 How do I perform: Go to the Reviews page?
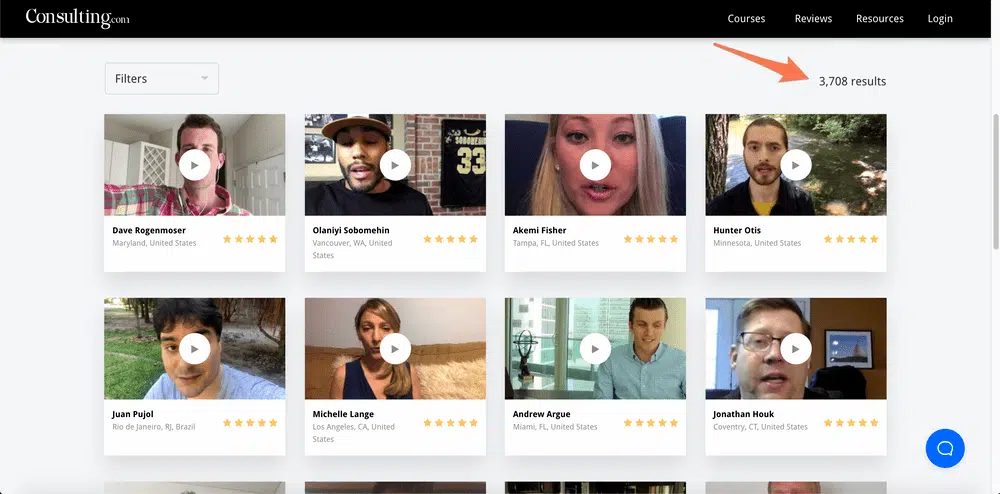pos(813,18)
